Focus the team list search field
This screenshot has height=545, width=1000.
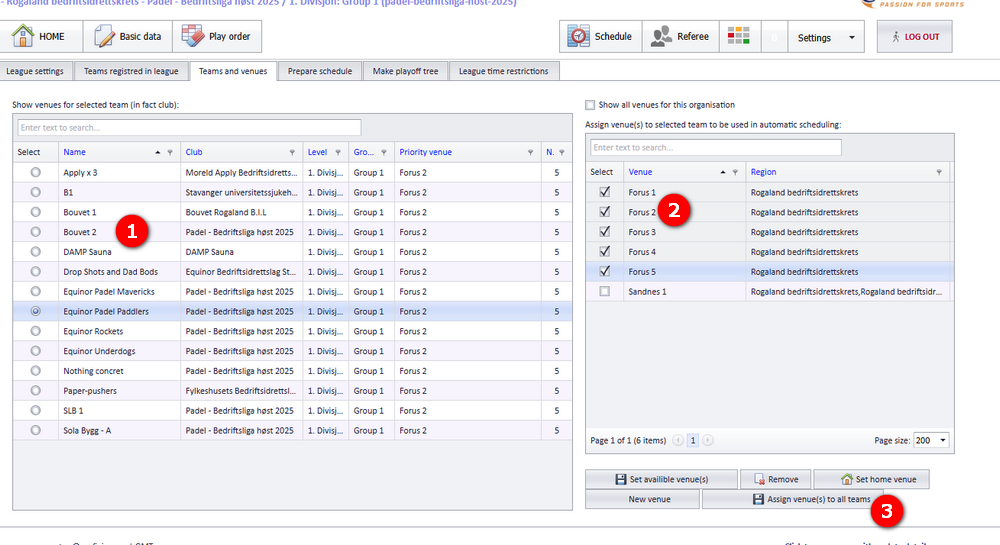click(189, 127)
